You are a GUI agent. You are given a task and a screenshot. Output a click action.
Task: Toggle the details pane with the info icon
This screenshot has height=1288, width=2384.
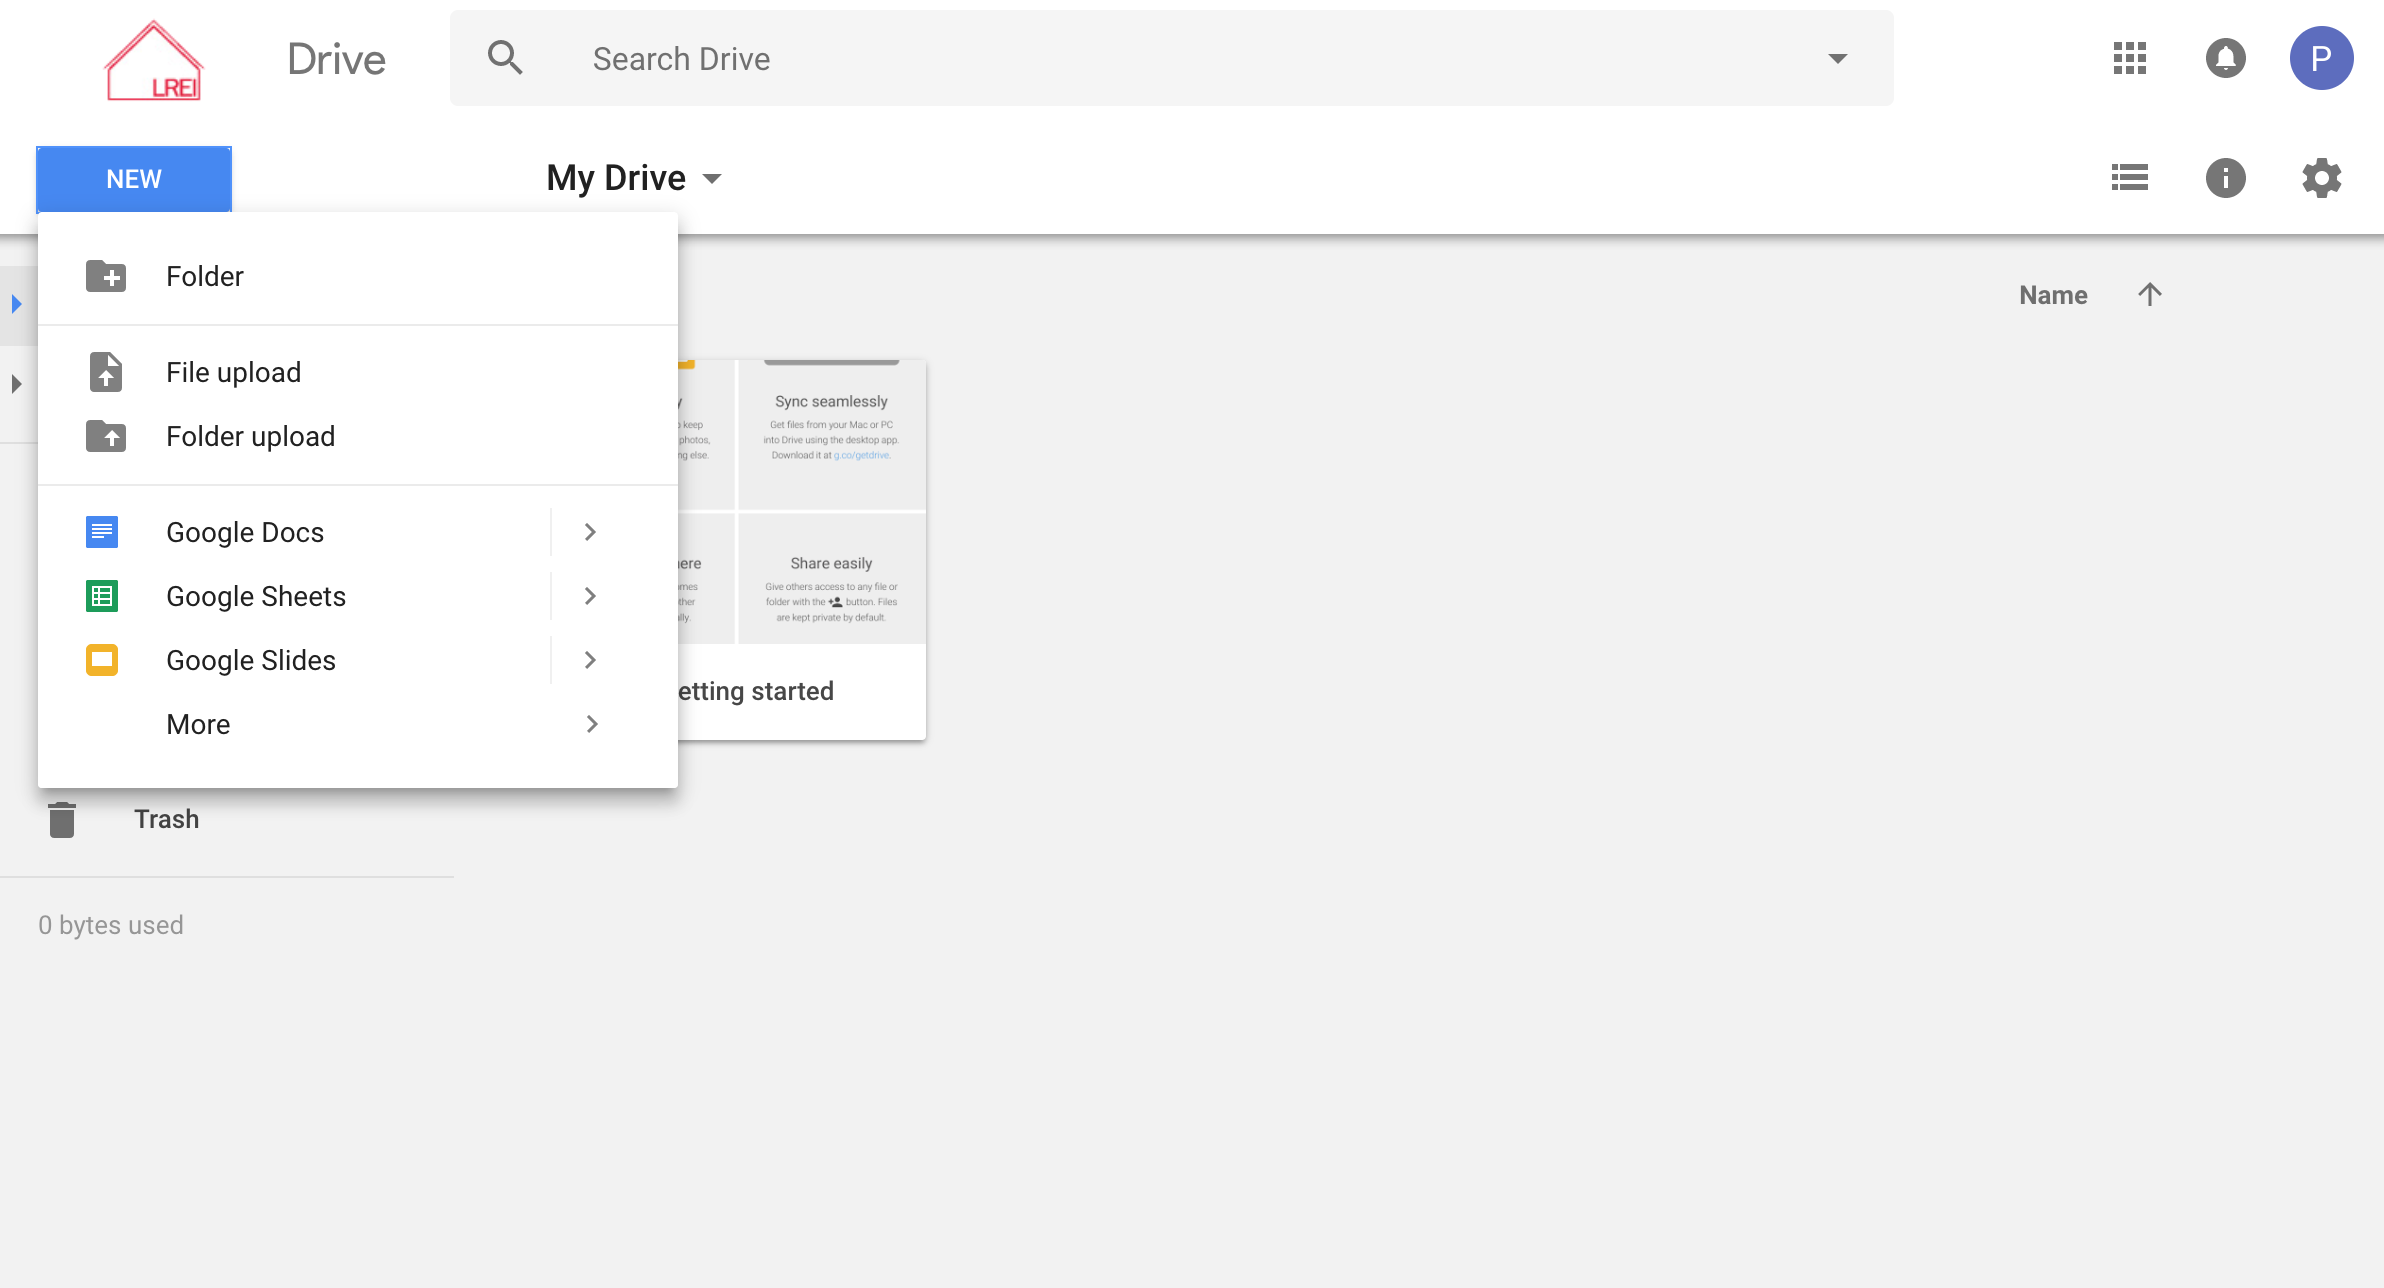point(2226,178)
